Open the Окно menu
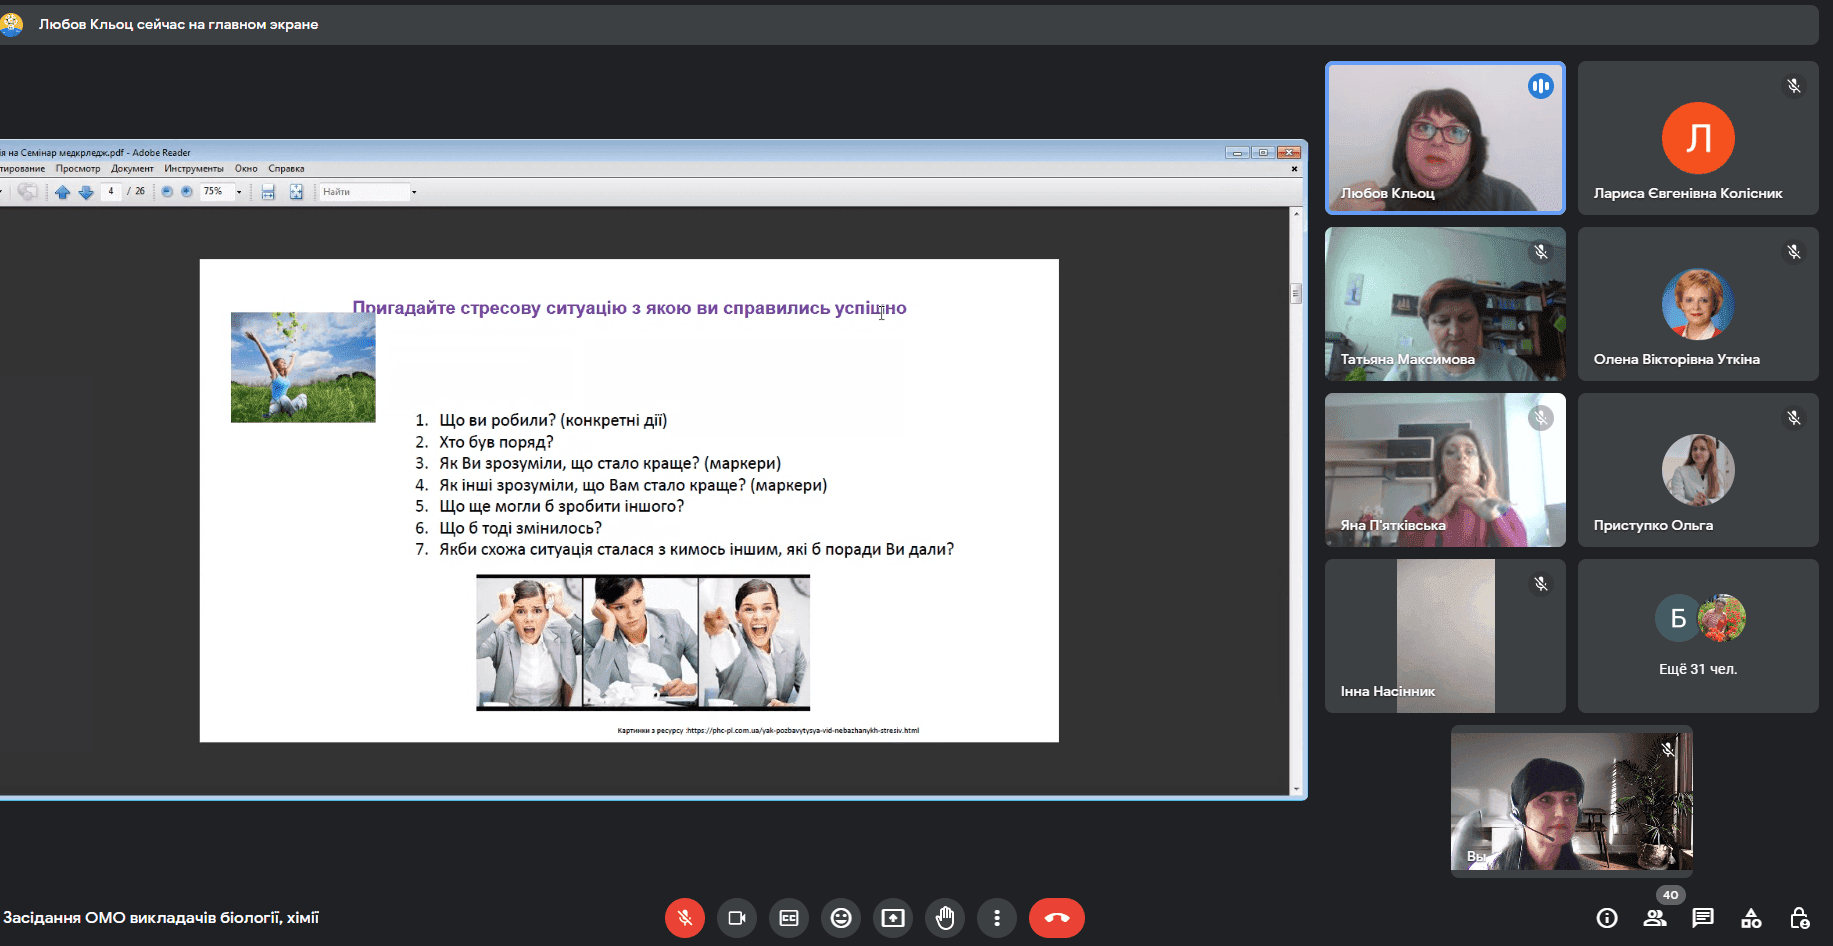The height and width of the screenshot is (946, 1833). point(246,169)
